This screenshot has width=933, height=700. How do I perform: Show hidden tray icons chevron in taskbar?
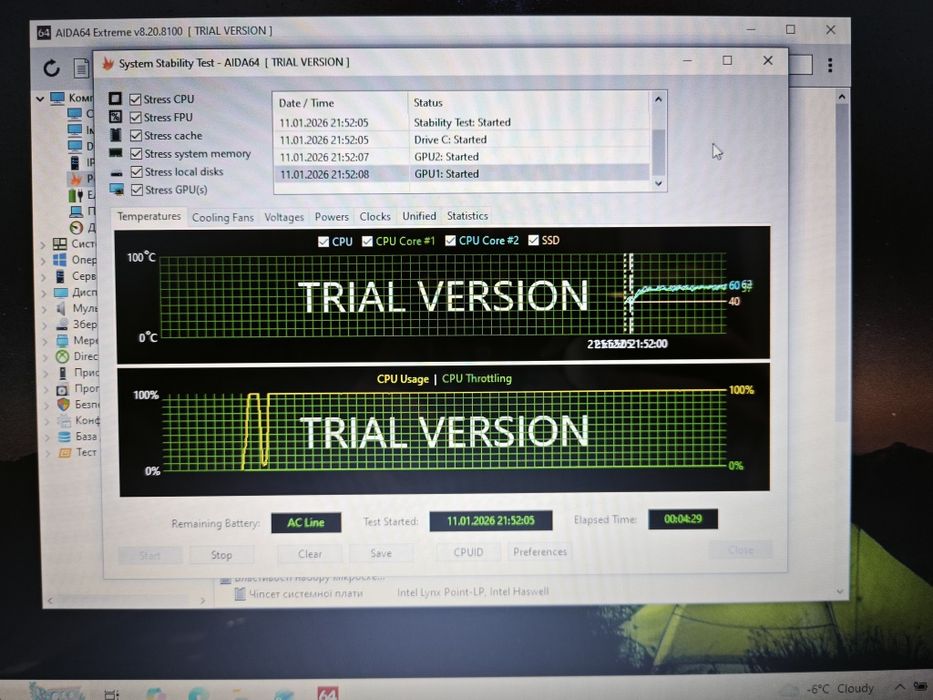pos(898,688)
